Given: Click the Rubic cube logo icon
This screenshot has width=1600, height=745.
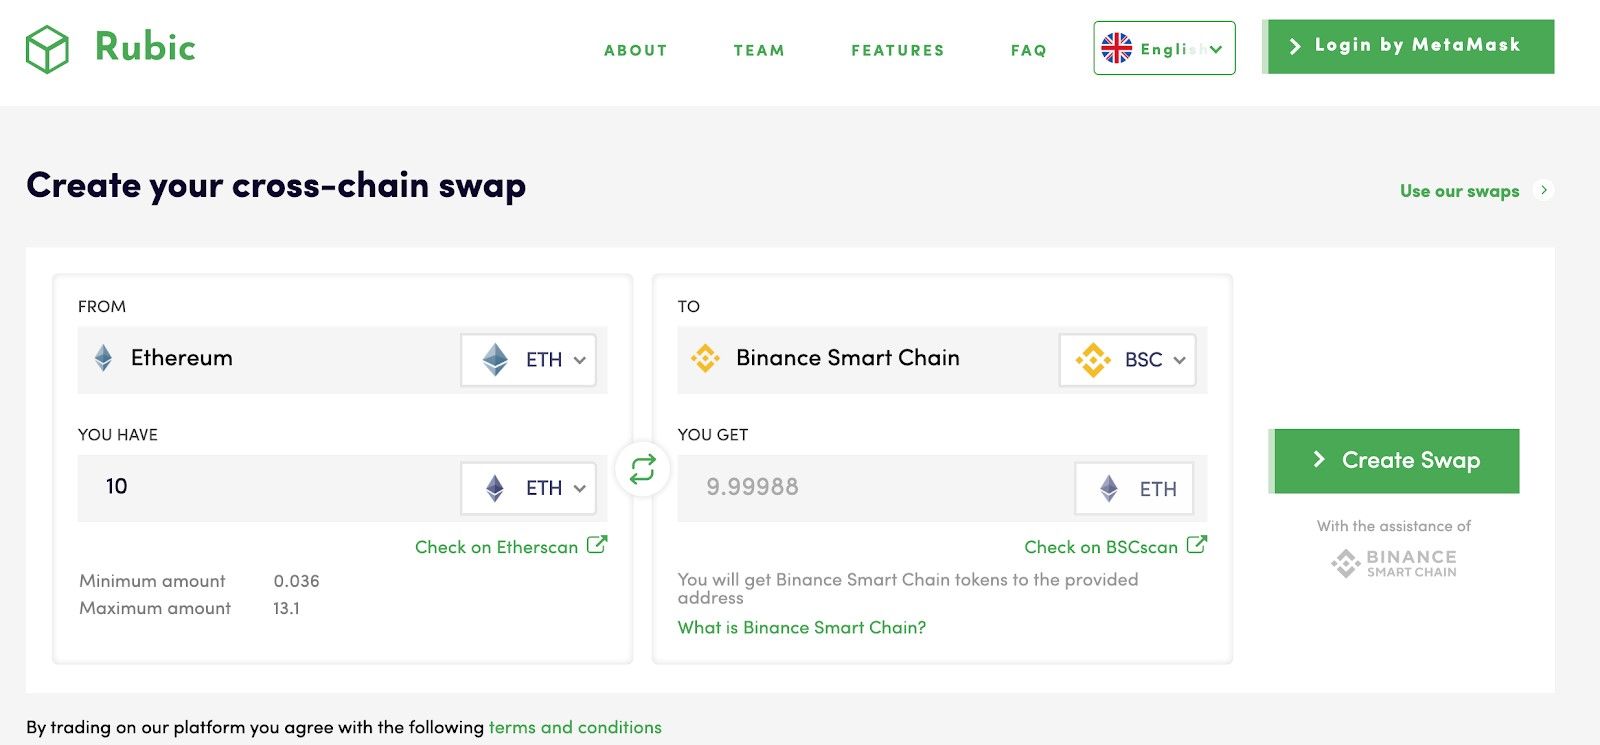Looking at the screenshot, I should [x=47, y=49].
